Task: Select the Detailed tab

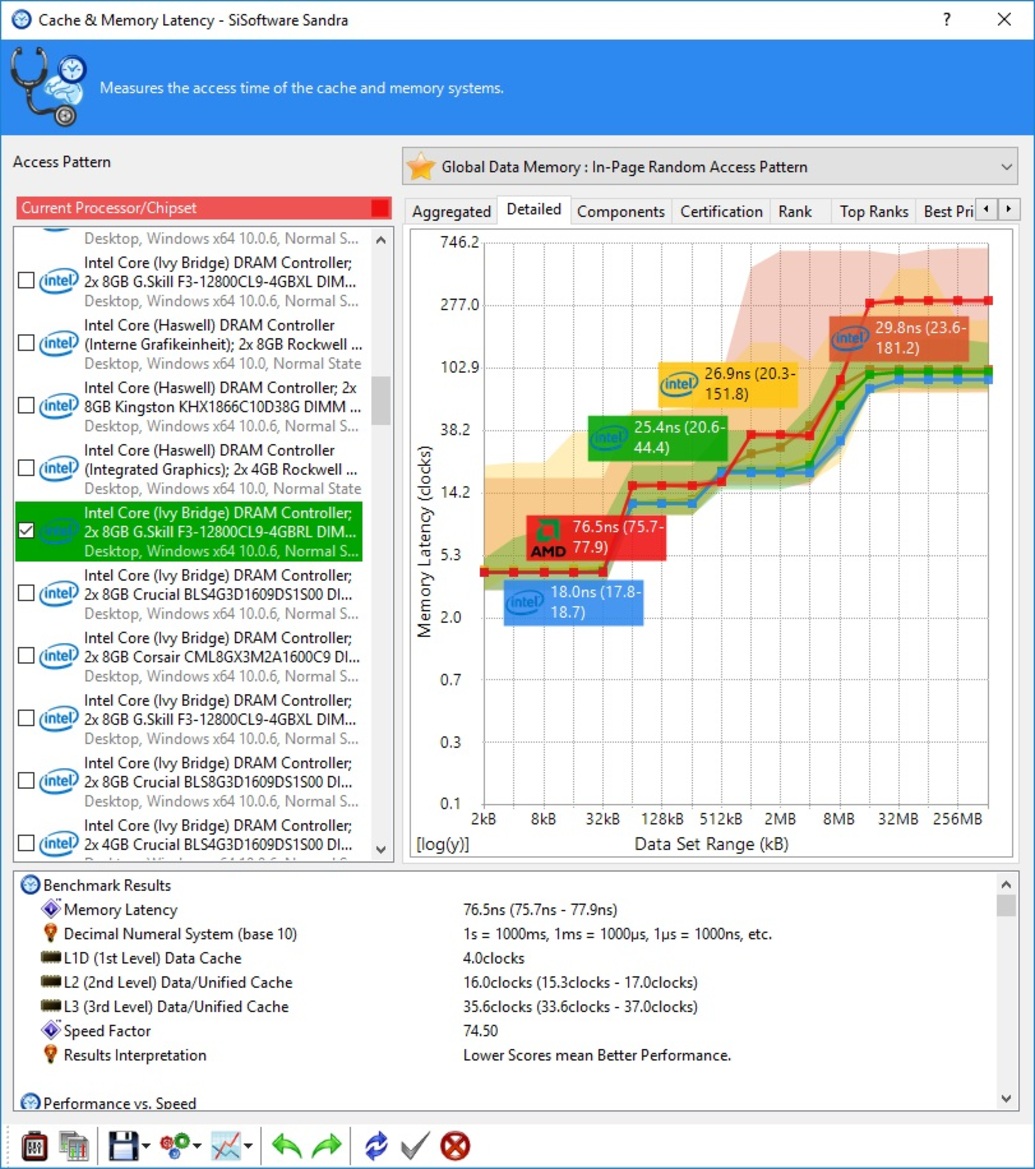Action: pos(534,209)
